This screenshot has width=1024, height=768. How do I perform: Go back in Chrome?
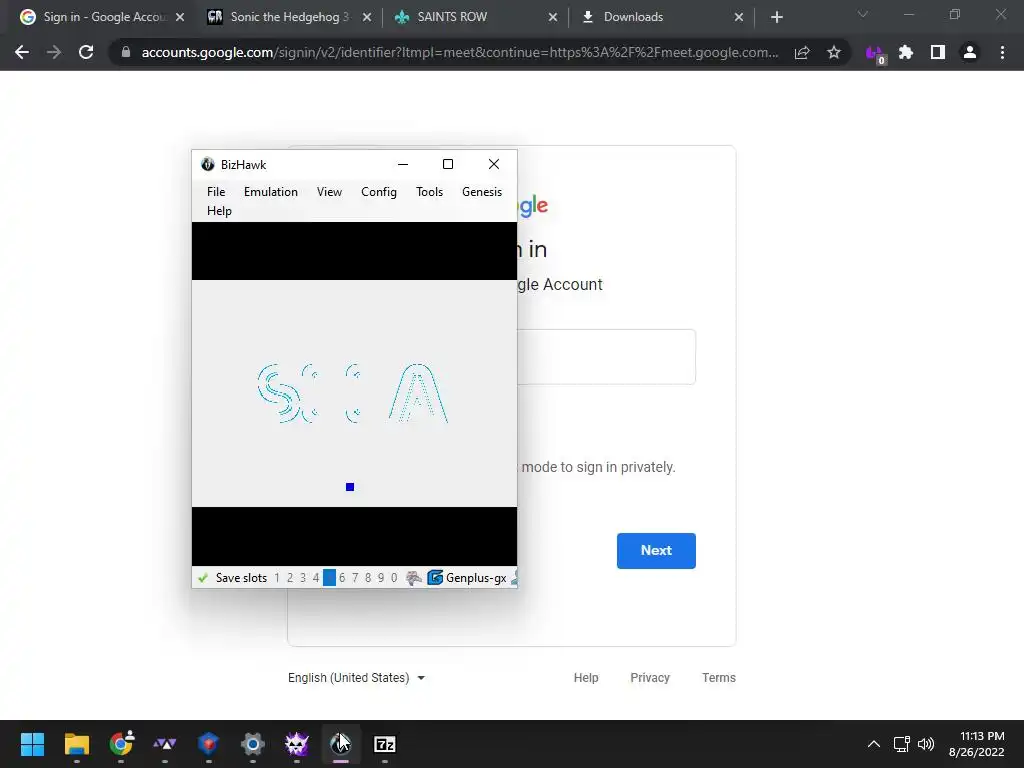(x=22, y=52)
